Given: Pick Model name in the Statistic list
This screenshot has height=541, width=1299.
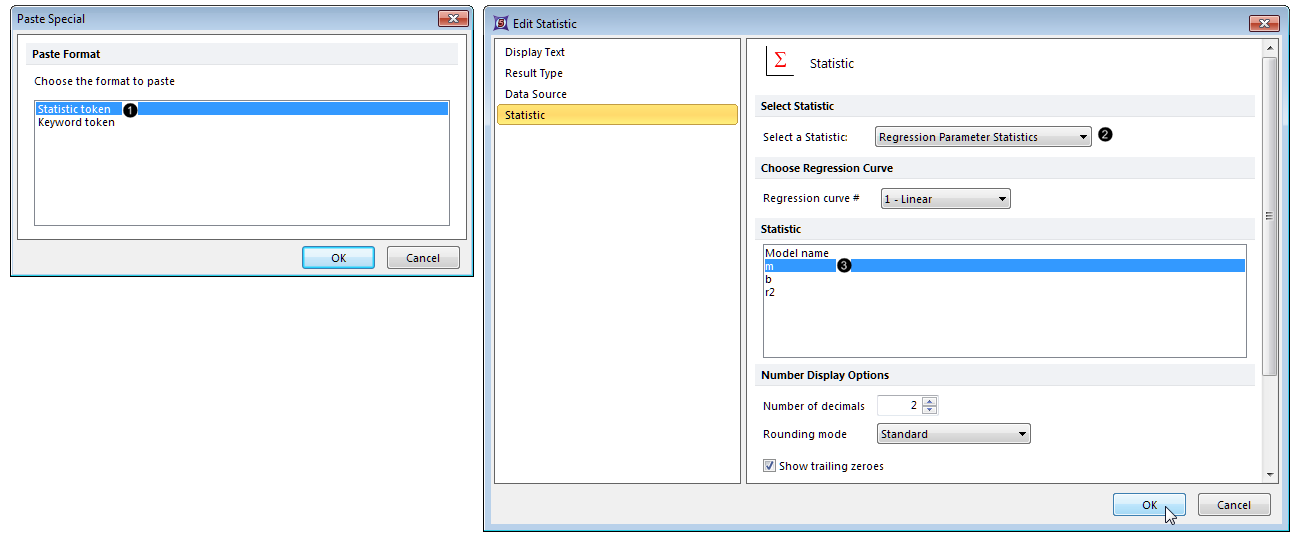Looking at the screenshot, I should pos(797,253).
